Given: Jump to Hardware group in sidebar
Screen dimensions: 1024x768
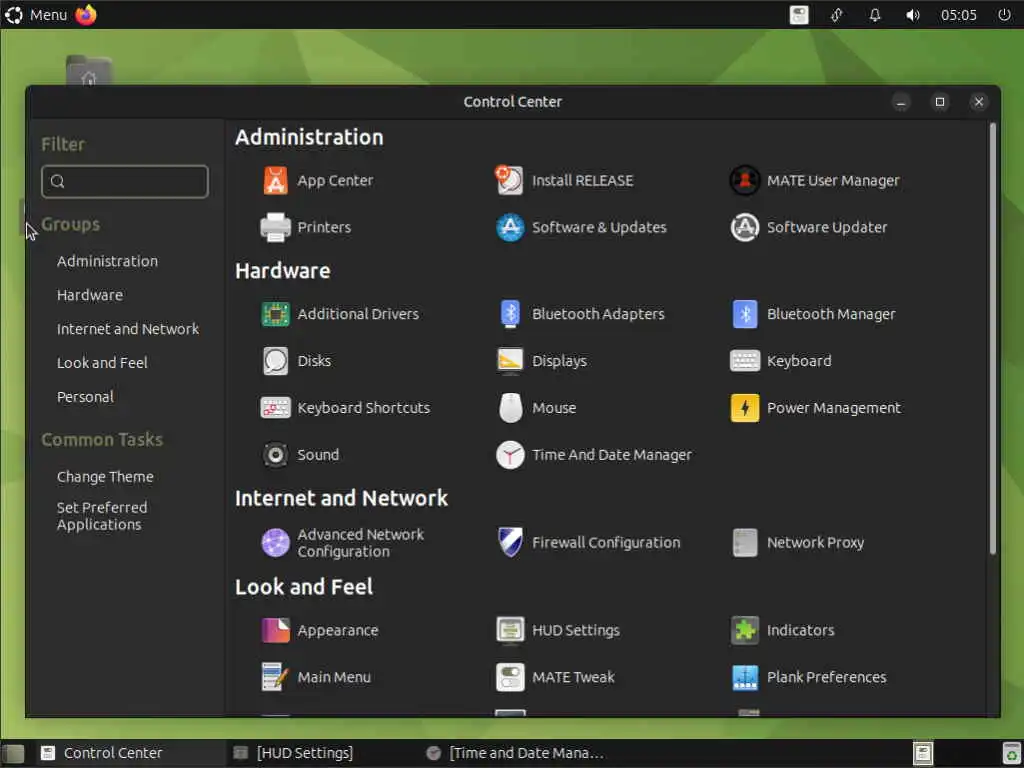Looking at the screenshot, I should pyautogui.click(x=89, y=295).
